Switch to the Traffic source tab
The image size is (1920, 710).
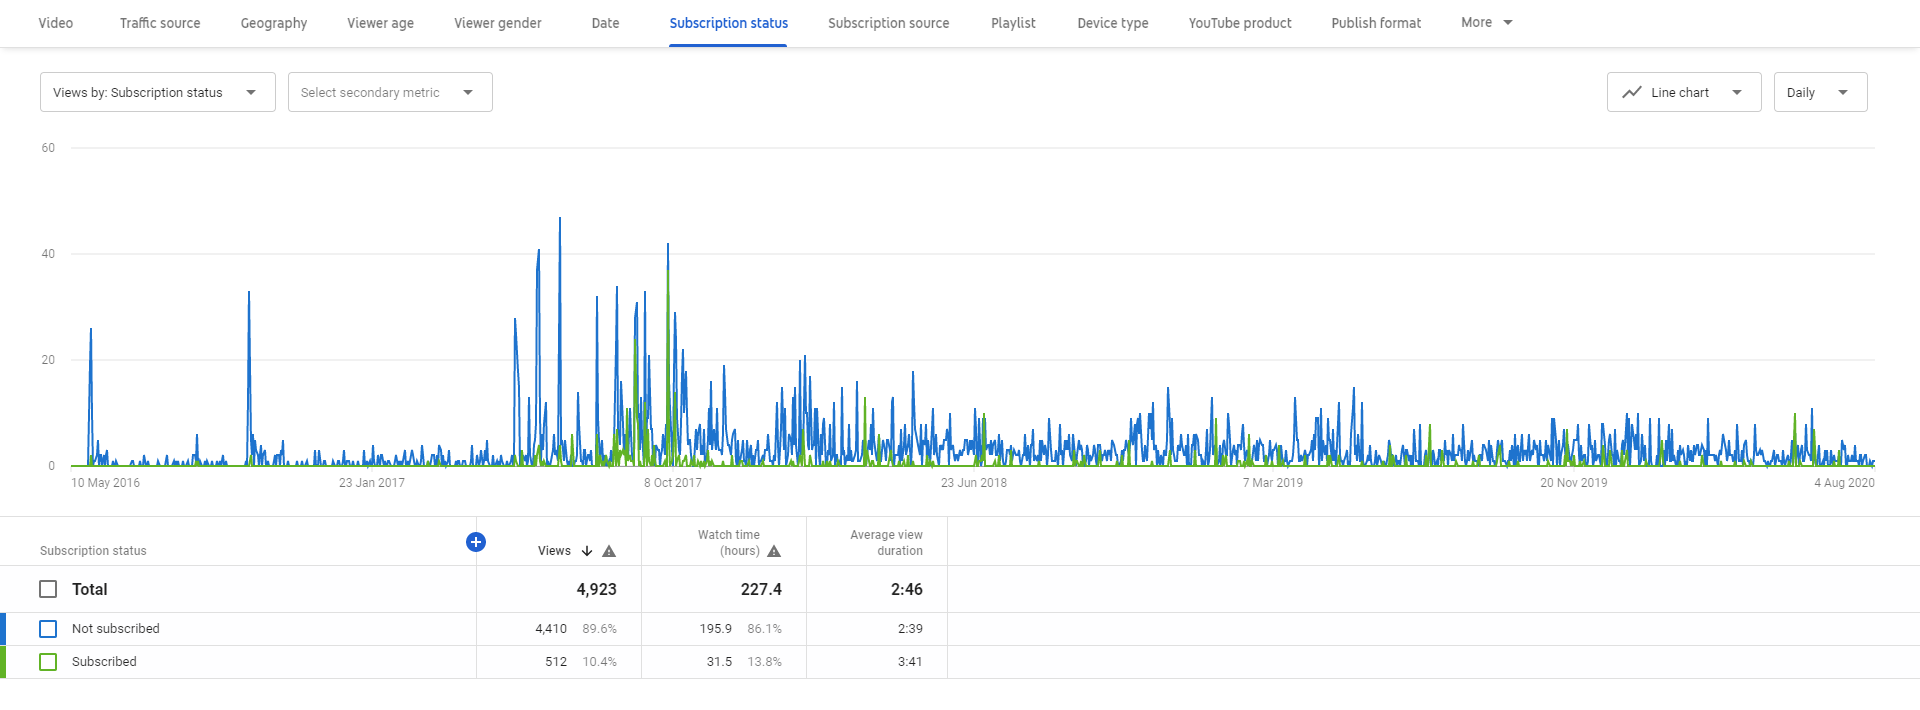(x=160, y=23)
